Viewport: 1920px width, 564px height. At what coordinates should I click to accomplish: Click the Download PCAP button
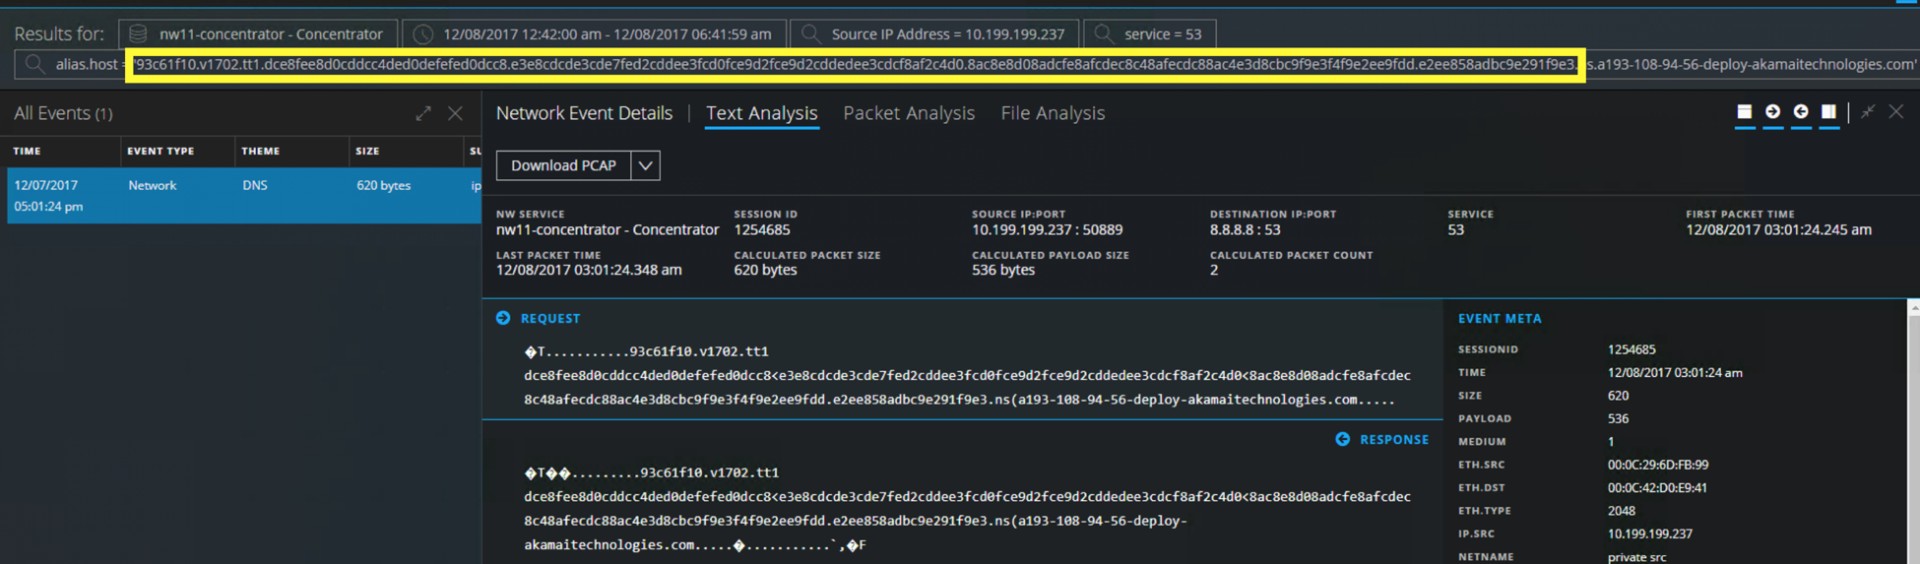(x=563, y=166)
